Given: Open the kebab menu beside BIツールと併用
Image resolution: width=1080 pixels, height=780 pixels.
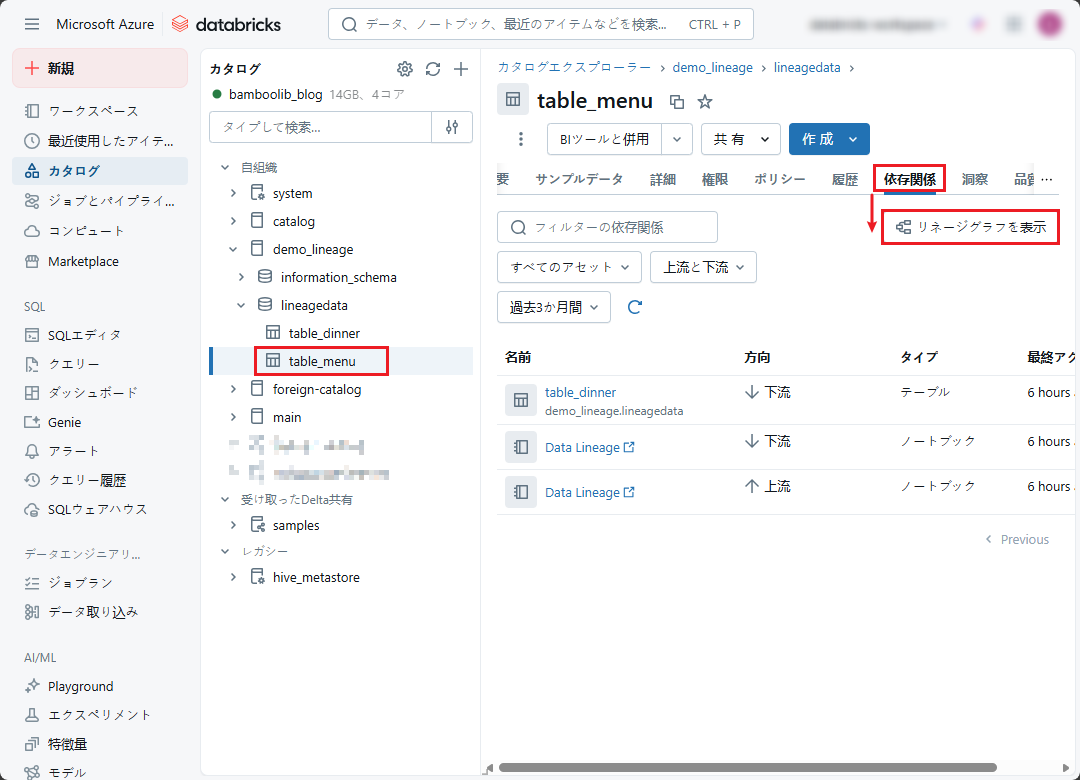Looking at the screenshot, I should click(520, 139).
